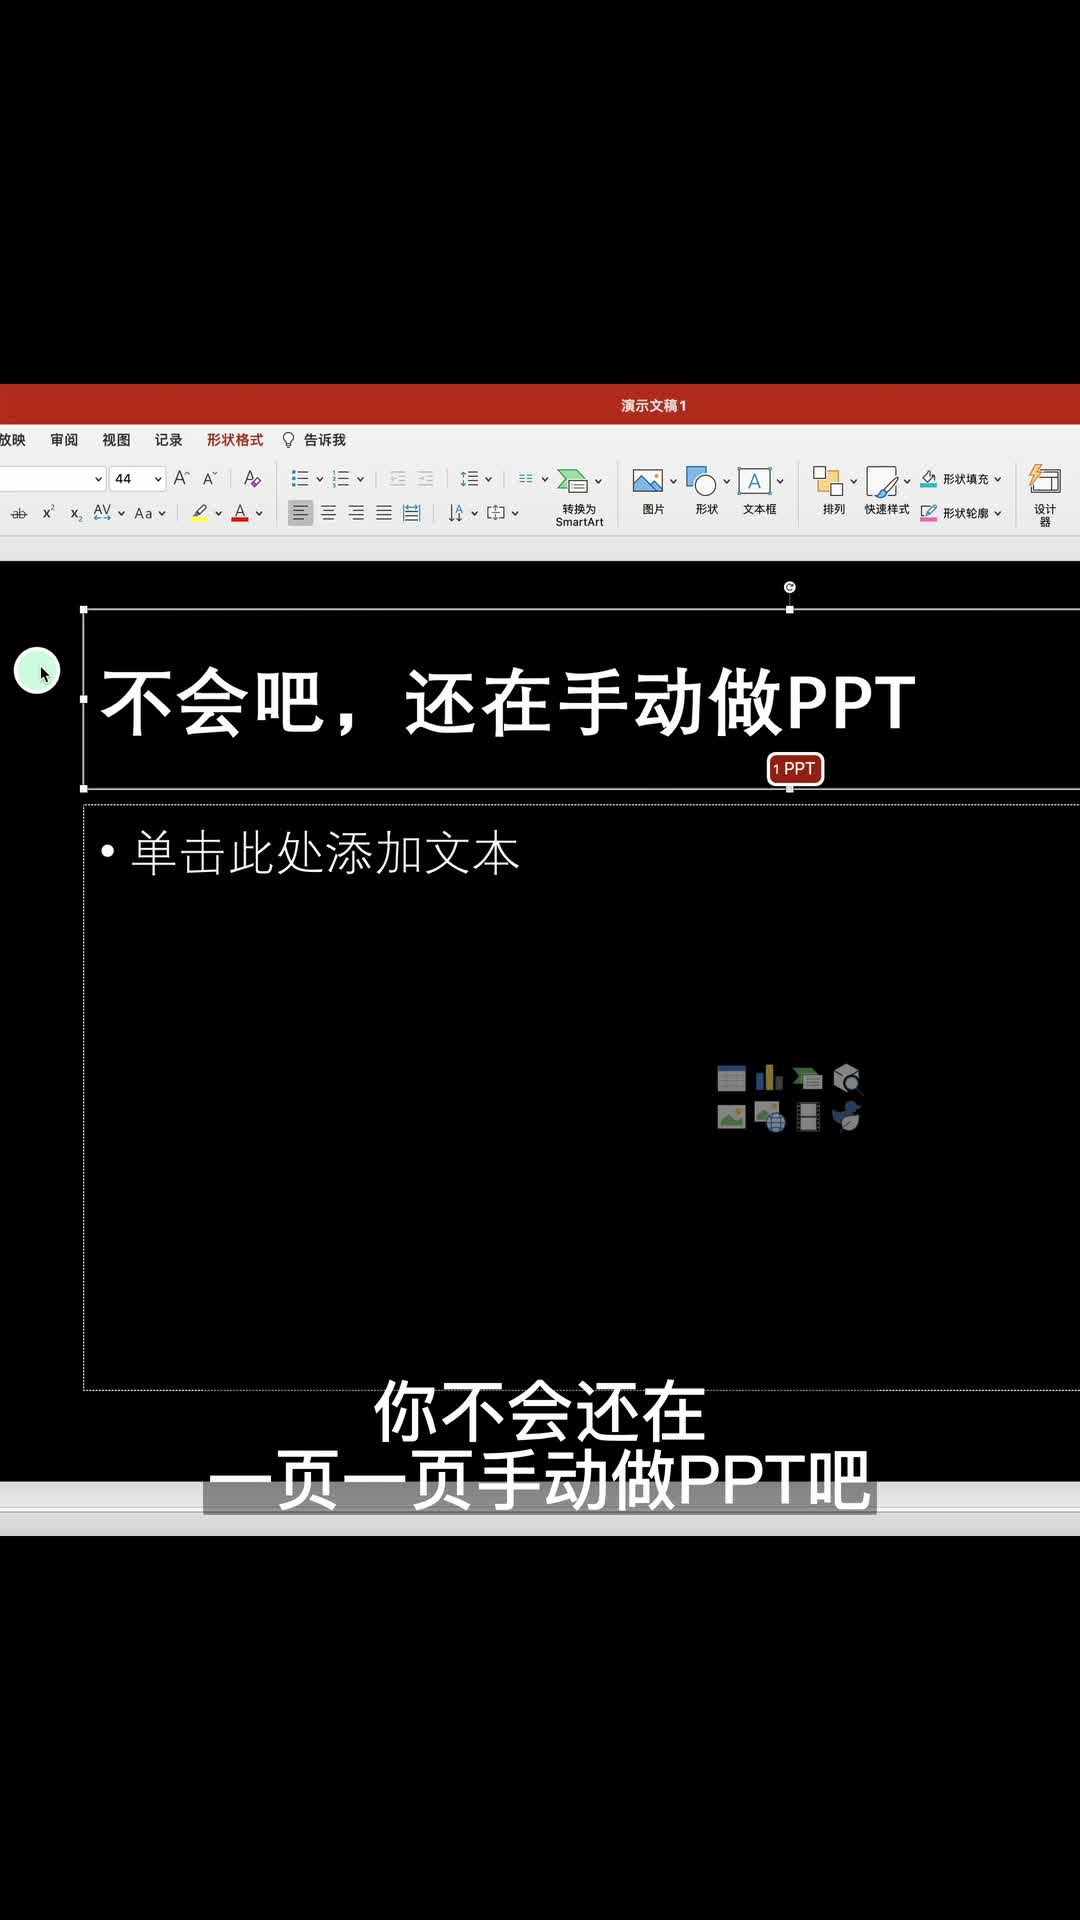Clear all text formatting
1080x1920 pixels.
[x=252, y=479]
